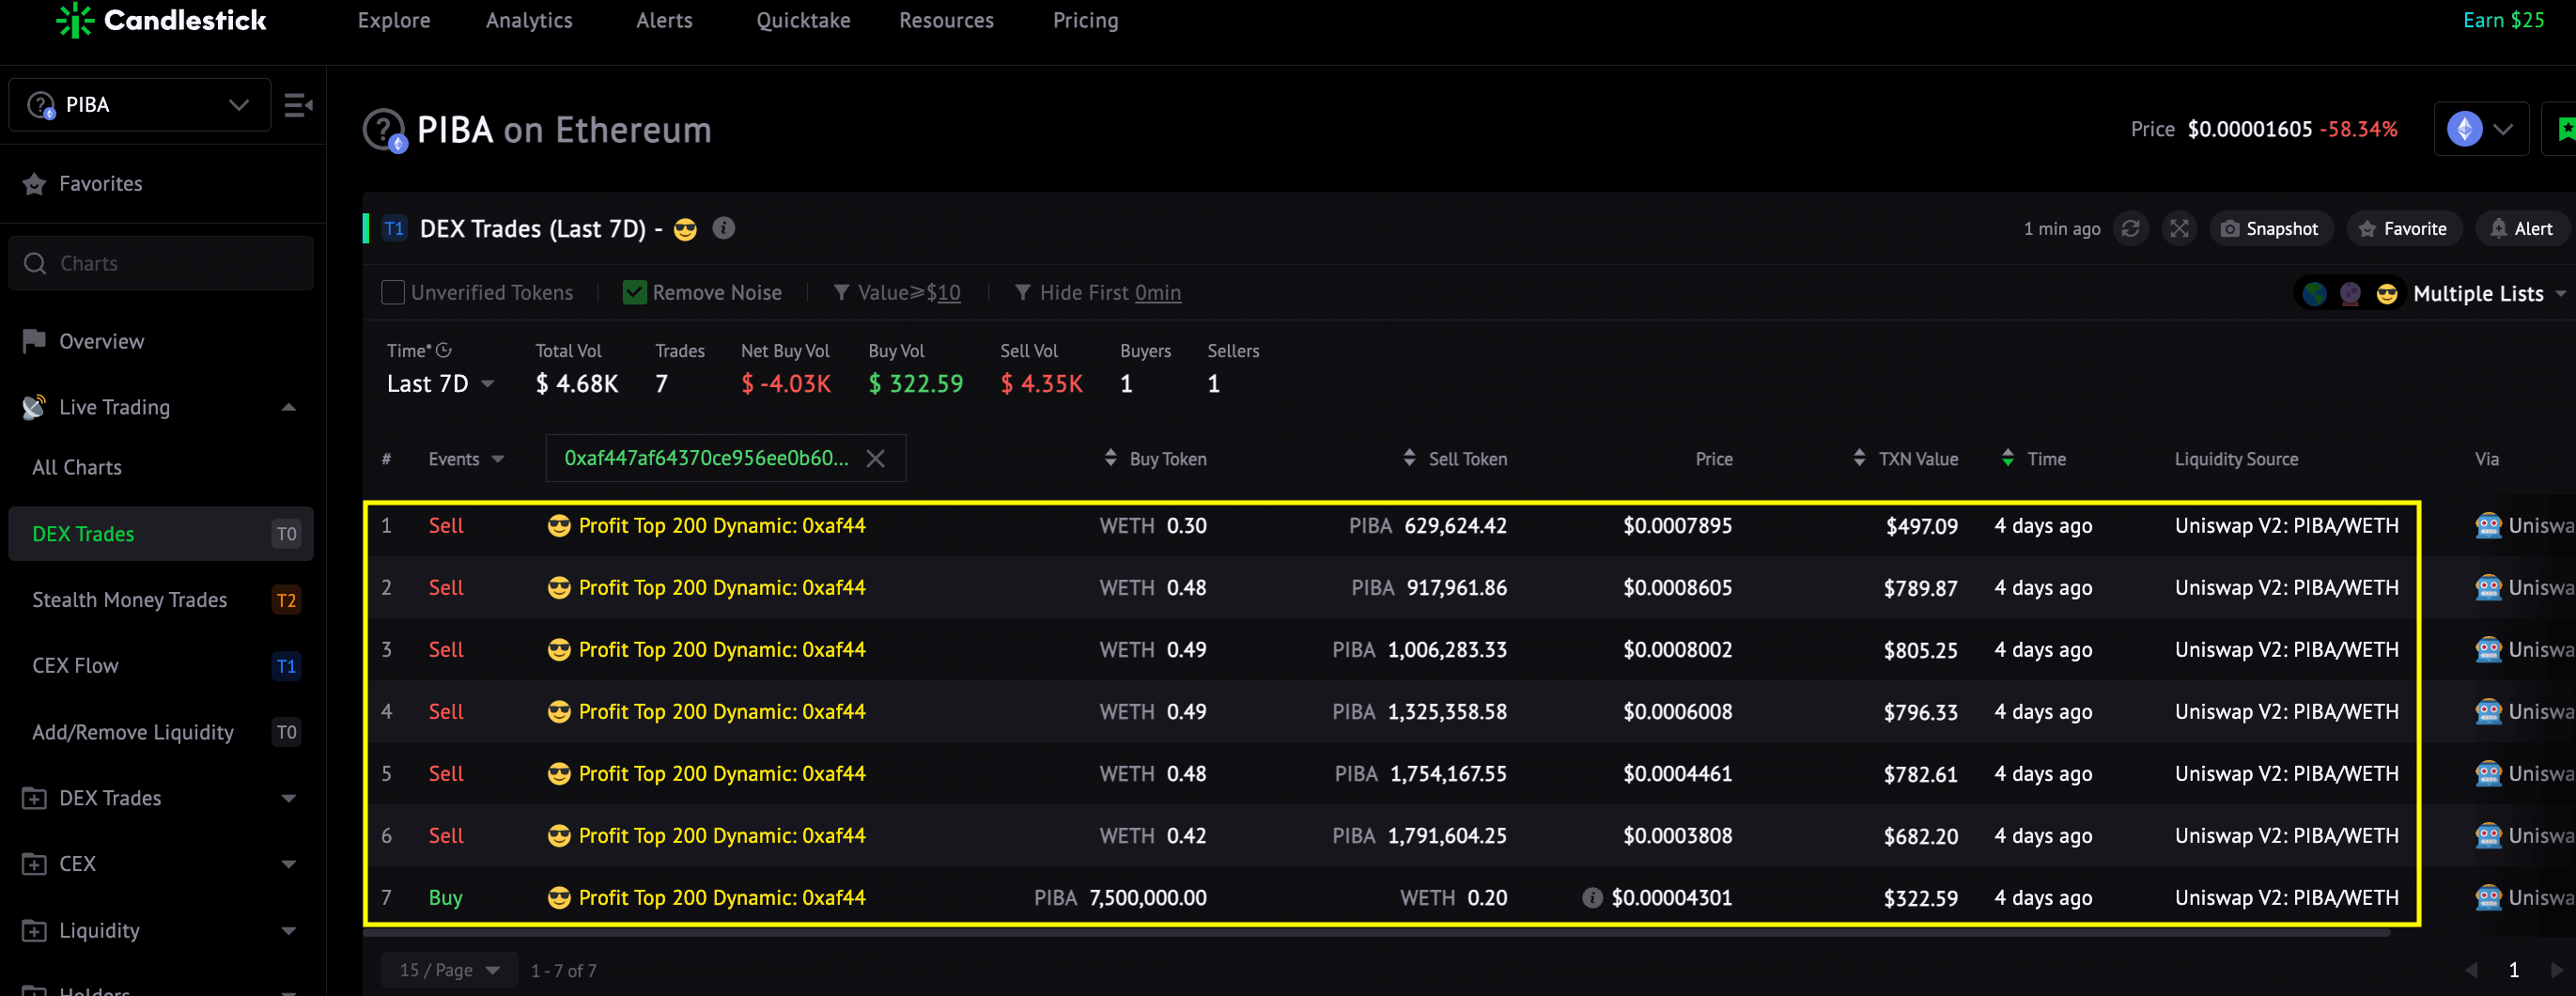Click page number 1

[x=2514, y=970]
